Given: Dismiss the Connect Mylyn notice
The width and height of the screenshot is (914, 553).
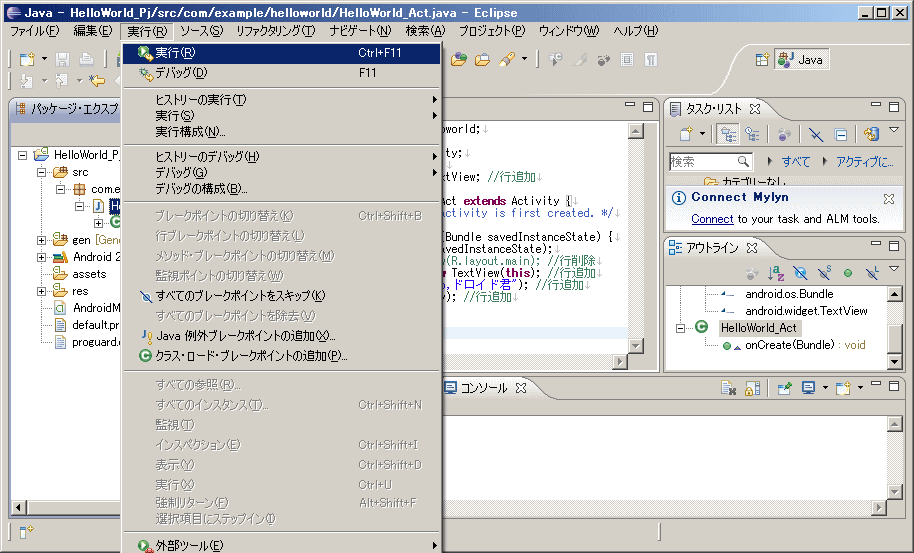Looking at the screenshot, I should (x=888, y=199).
